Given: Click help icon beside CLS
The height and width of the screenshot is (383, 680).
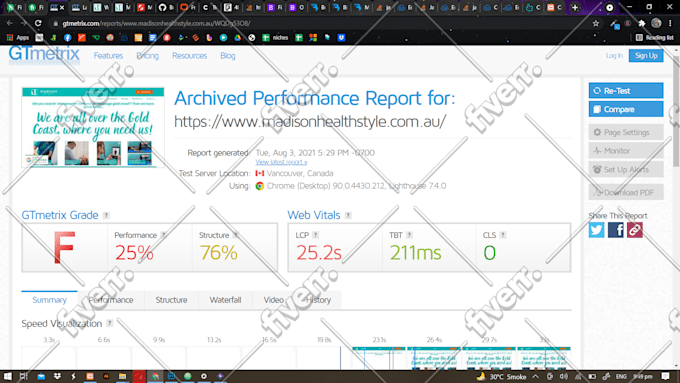Looking at the screenshot, I should (503, 235).
